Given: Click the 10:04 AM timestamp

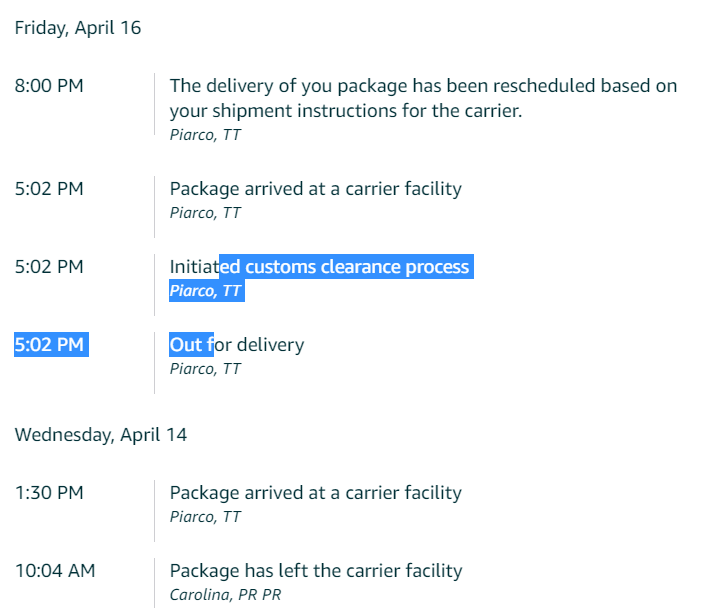Looking at the screenshot, I should 55,571.
